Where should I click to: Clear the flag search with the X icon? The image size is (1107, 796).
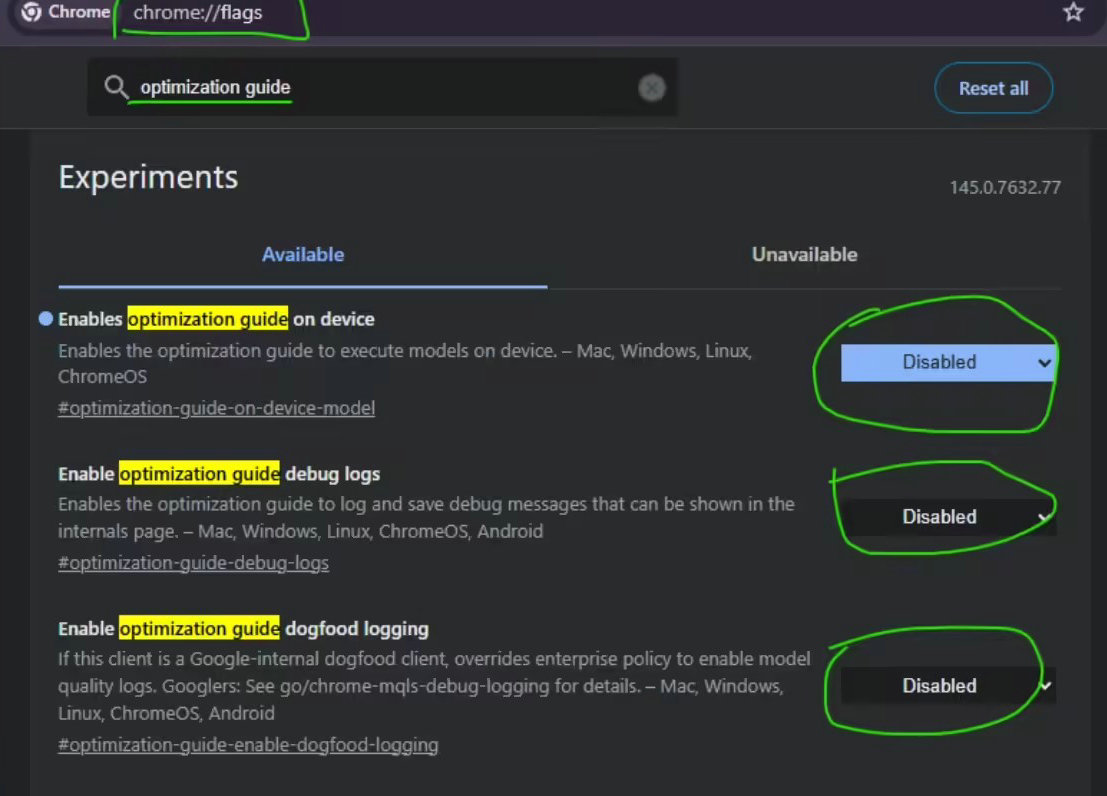pyautogui.click(x=652, y=88)
